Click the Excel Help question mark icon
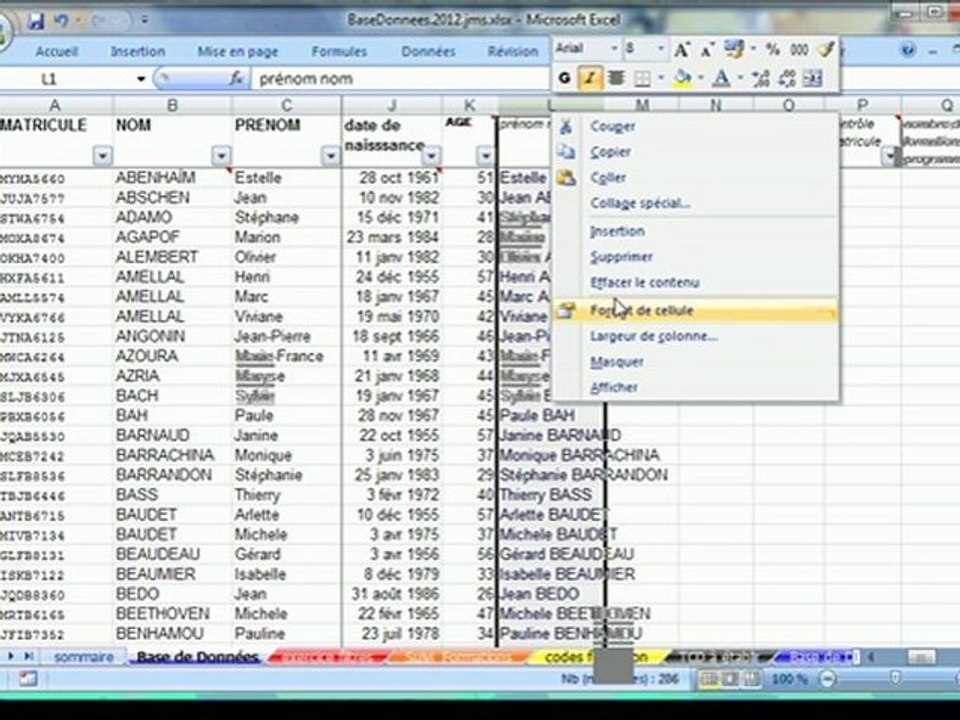 click(x=909, y=50)
